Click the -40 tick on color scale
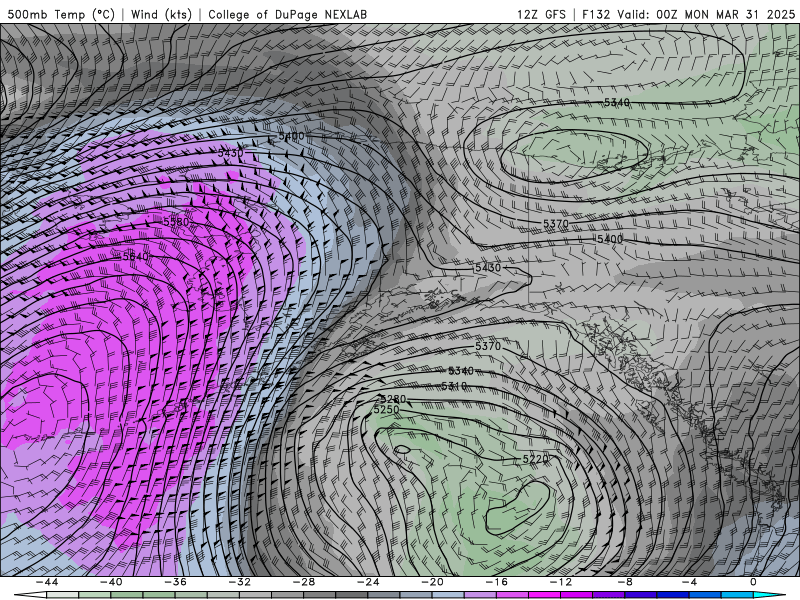800x600 pixels. 111,582
